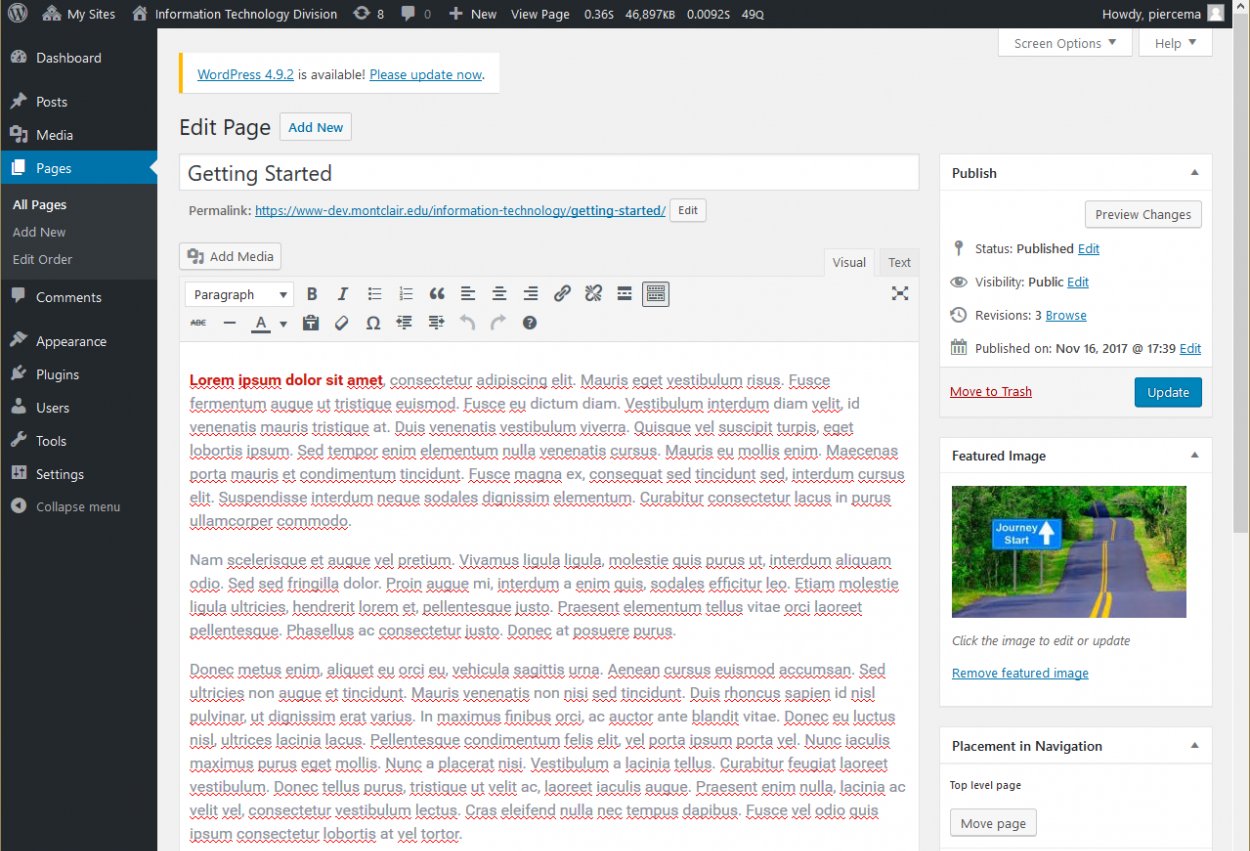Expand the Placement in Navigation panel
This screenshot has width=1250, height=851.
[x=1194, y=745]
